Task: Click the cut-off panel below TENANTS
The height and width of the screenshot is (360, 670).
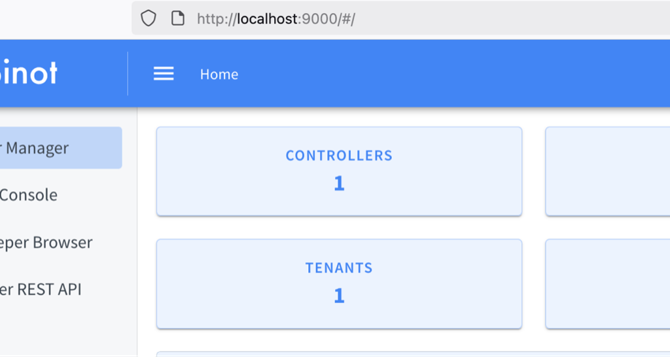Action: [x=413, y=354]
